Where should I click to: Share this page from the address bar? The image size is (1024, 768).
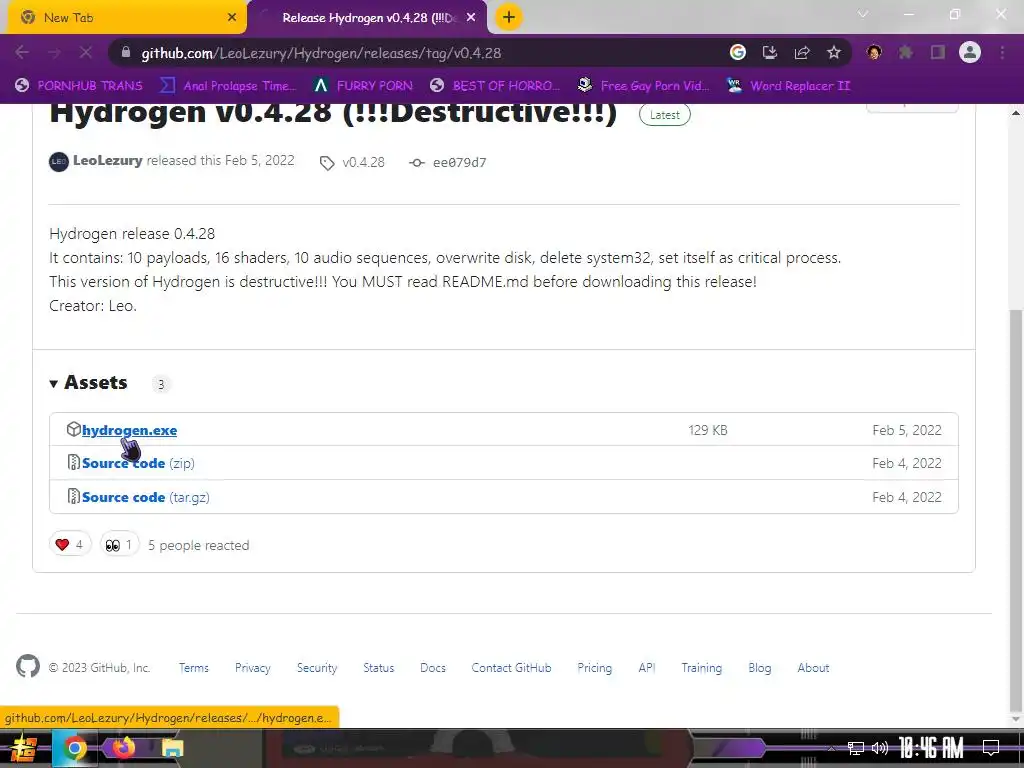point(802,52)
